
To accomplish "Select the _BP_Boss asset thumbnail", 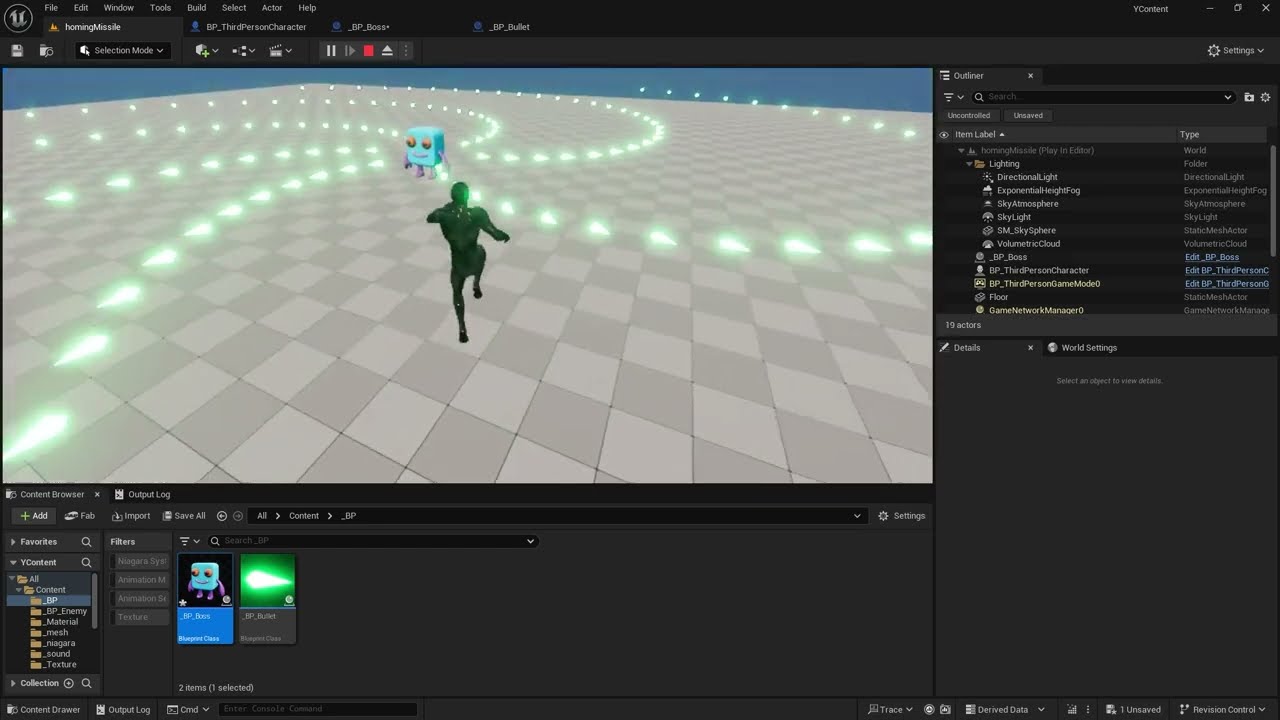I will tap(205, 598).
